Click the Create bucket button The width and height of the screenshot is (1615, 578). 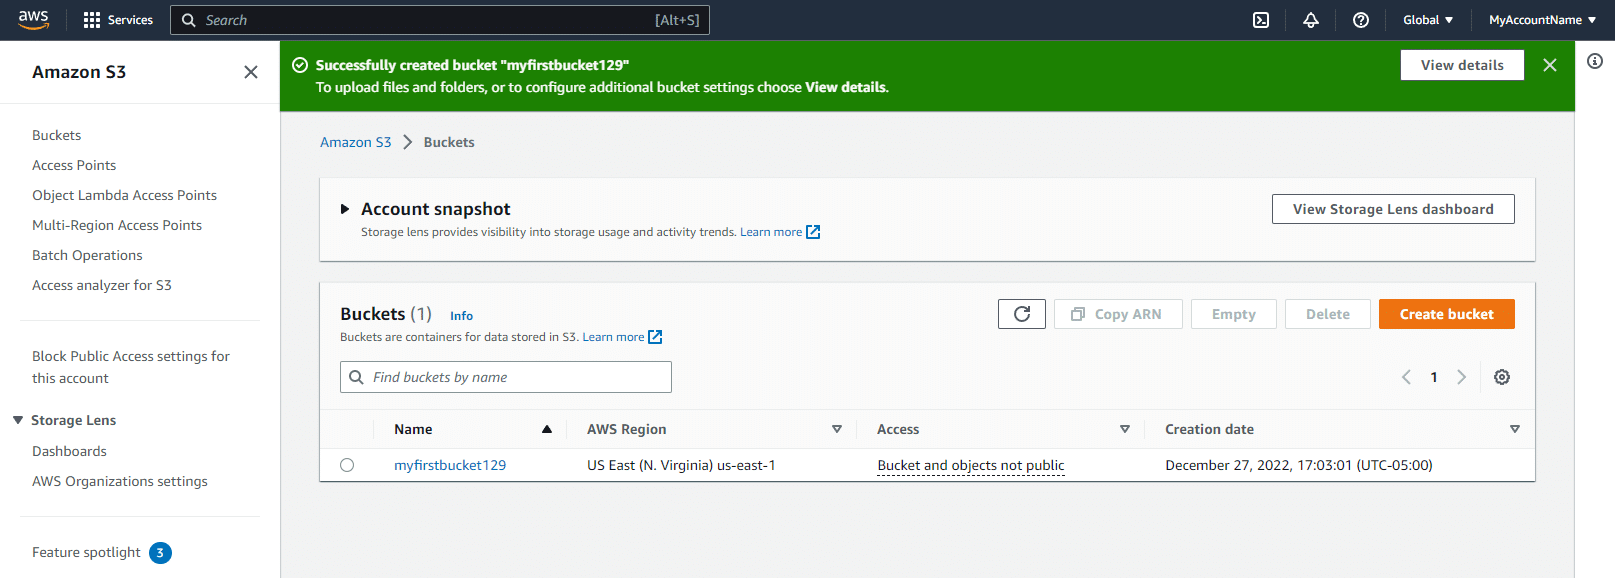1446,314
